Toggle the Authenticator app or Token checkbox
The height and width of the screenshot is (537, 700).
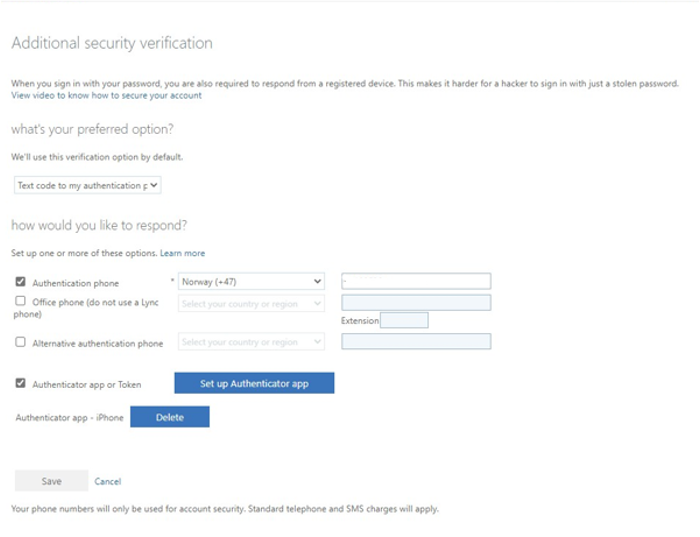tap(21, 383)
